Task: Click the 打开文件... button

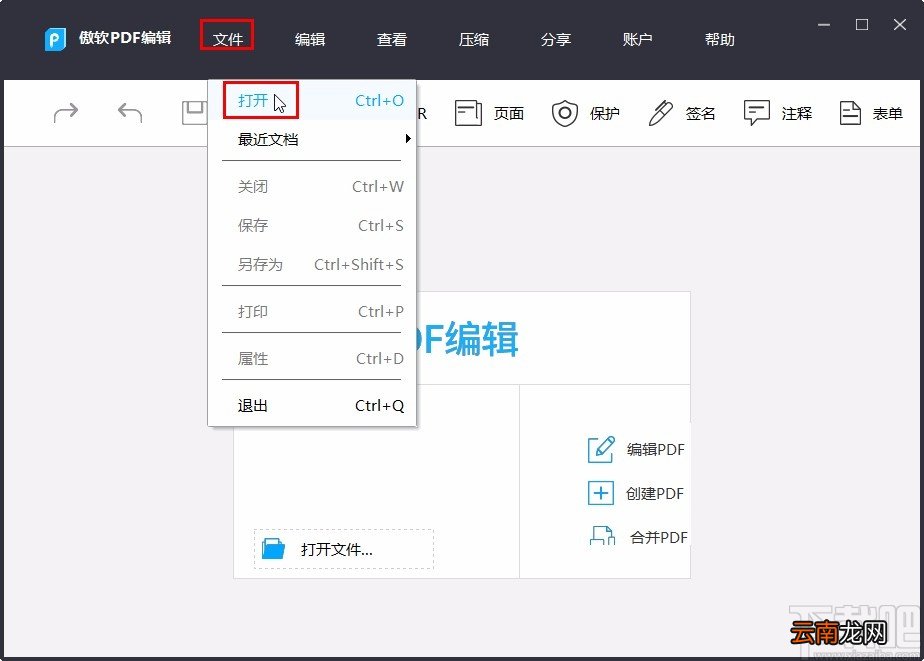Action: coord(344,549)
